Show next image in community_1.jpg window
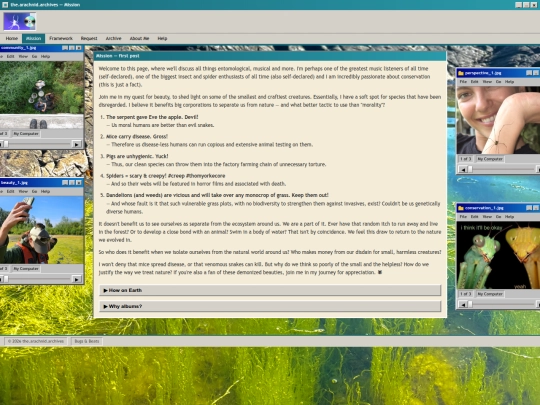 tap(76, 144)
